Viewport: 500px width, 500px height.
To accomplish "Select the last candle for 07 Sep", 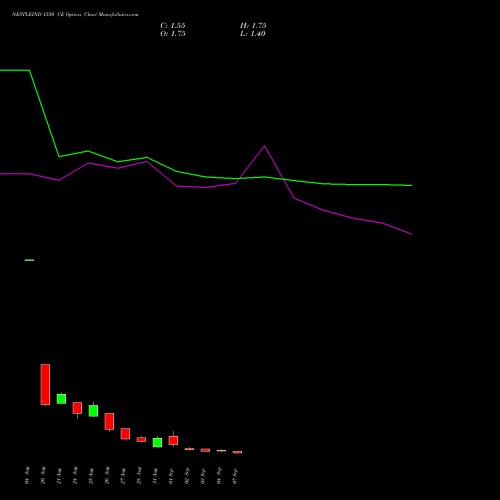I will [237, 452].
